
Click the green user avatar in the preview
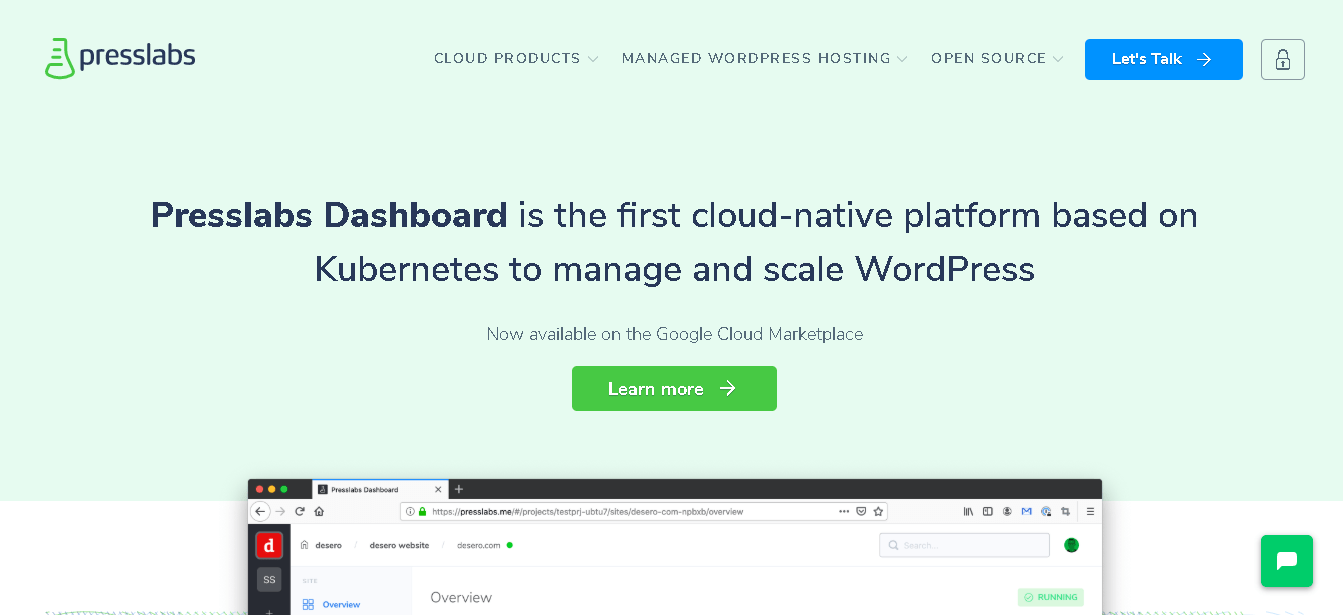point(1071,545)
